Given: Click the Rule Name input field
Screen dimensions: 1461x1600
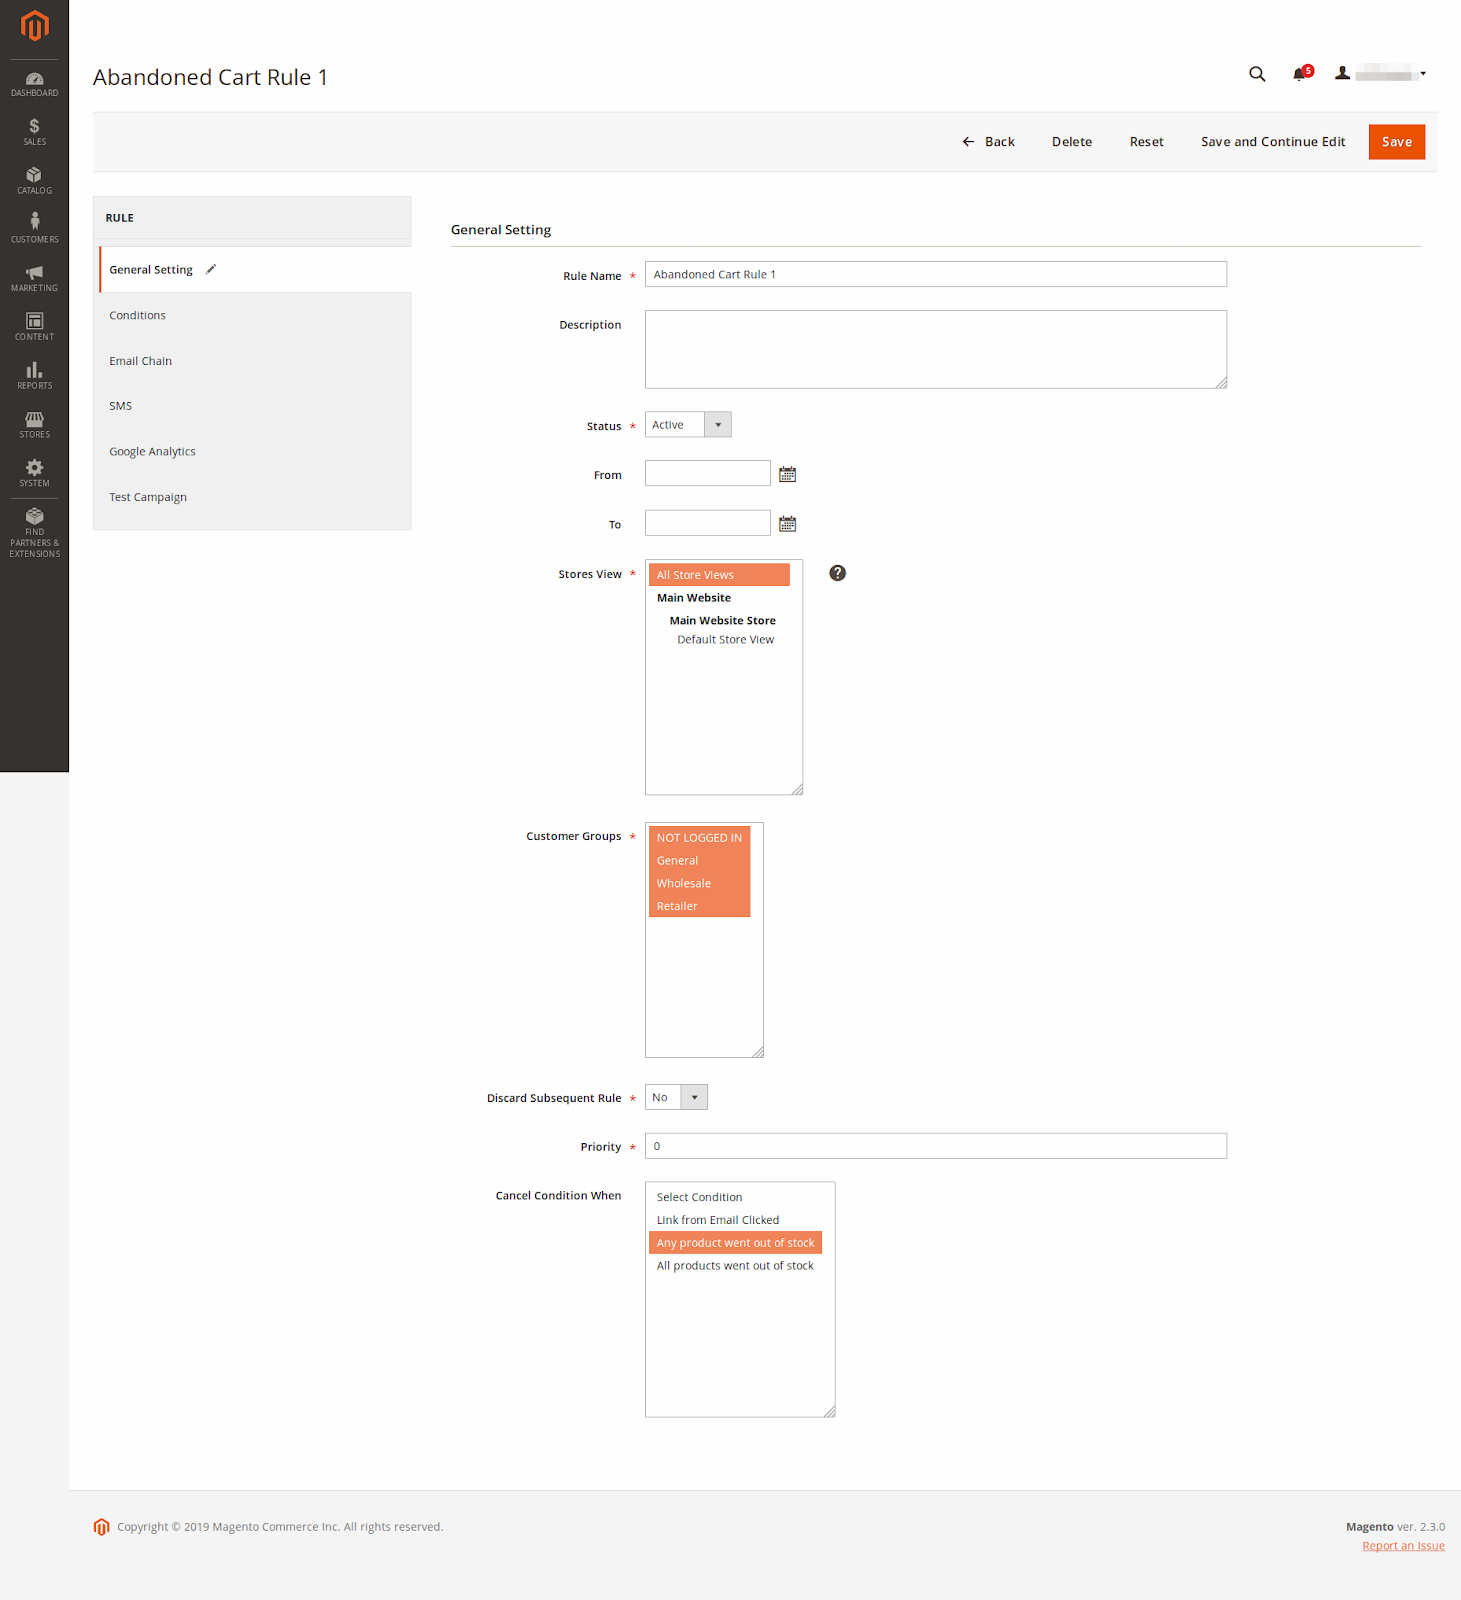Looking at the screenshot, I should 935,274.
